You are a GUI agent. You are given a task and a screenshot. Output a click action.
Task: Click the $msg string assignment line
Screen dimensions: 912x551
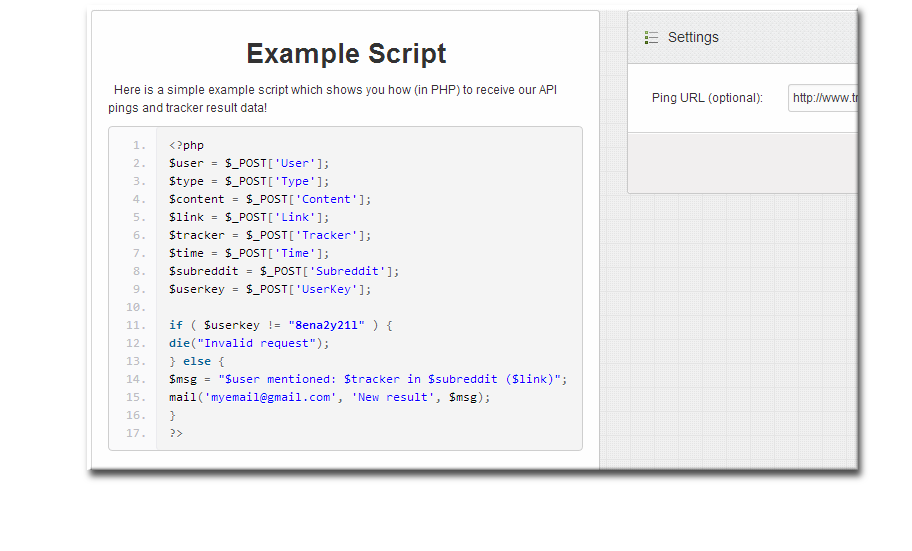coord(367,379)
